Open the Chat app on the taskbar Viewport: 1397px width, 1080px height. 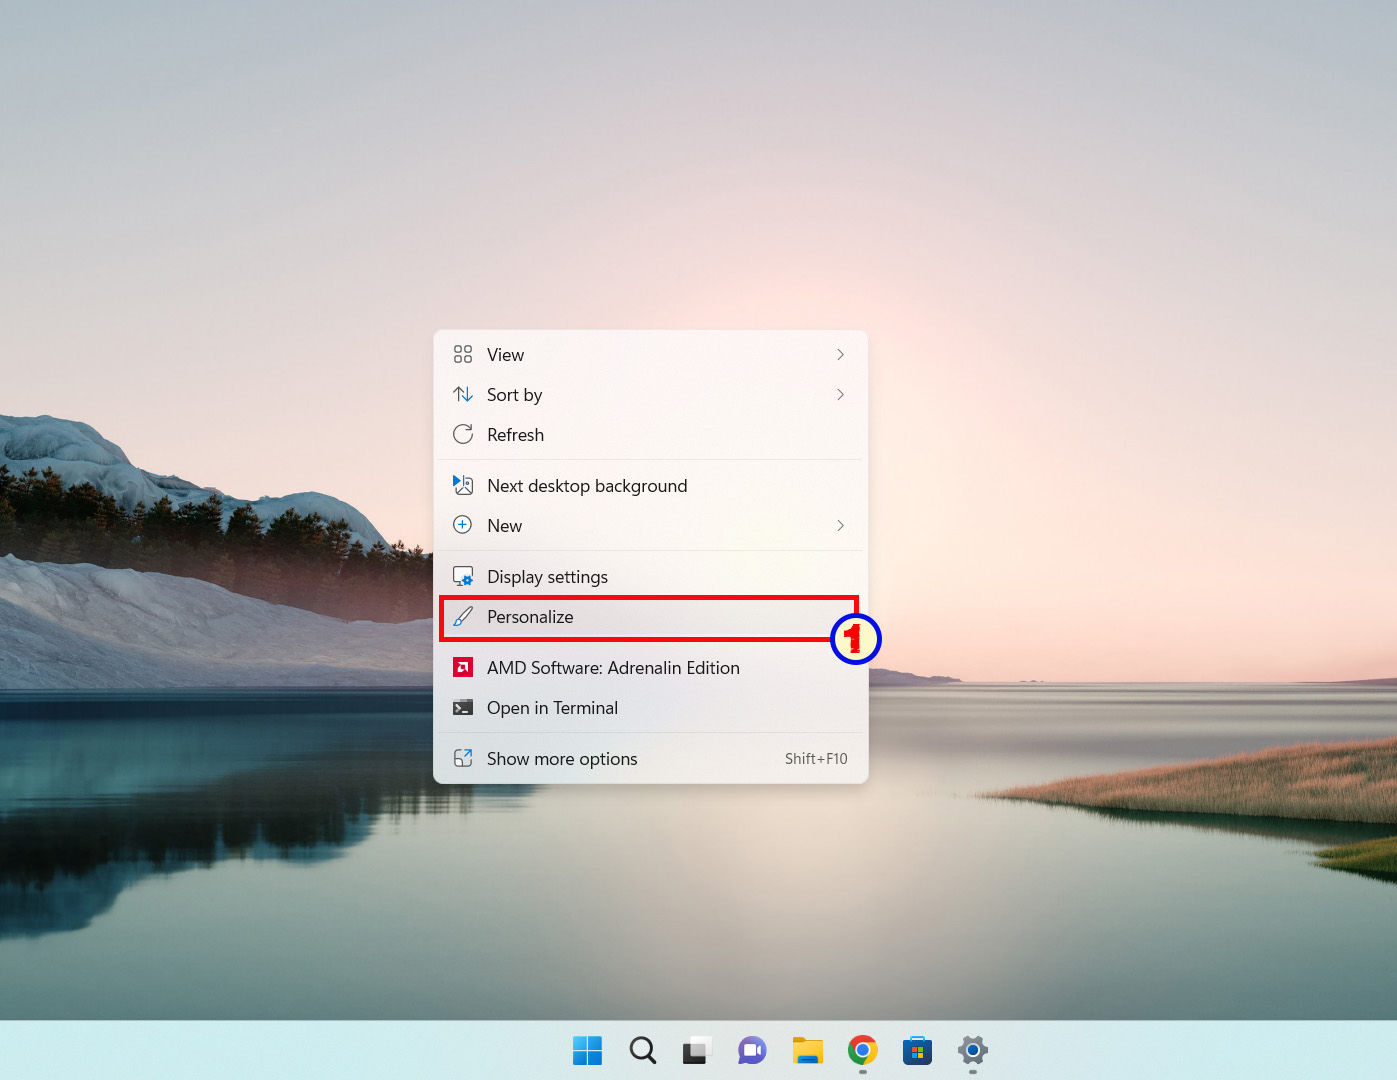click(752, 1050)
